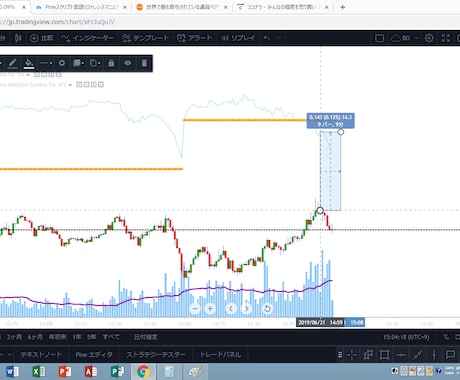This screenshot has height=380, width=460.
Task: Reset chart view with circular arrow
Action: 267,309
